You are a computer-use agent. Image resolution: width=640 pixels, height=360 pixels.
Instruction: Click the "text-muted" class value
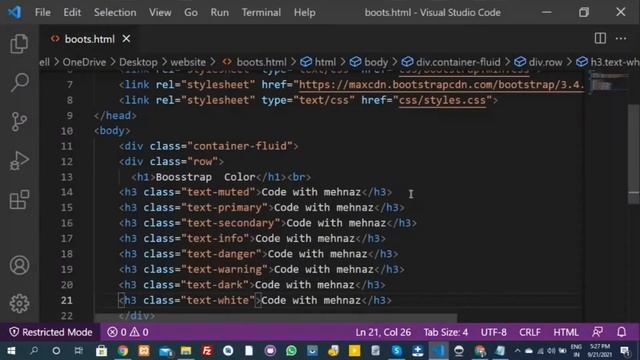point(218,192)
